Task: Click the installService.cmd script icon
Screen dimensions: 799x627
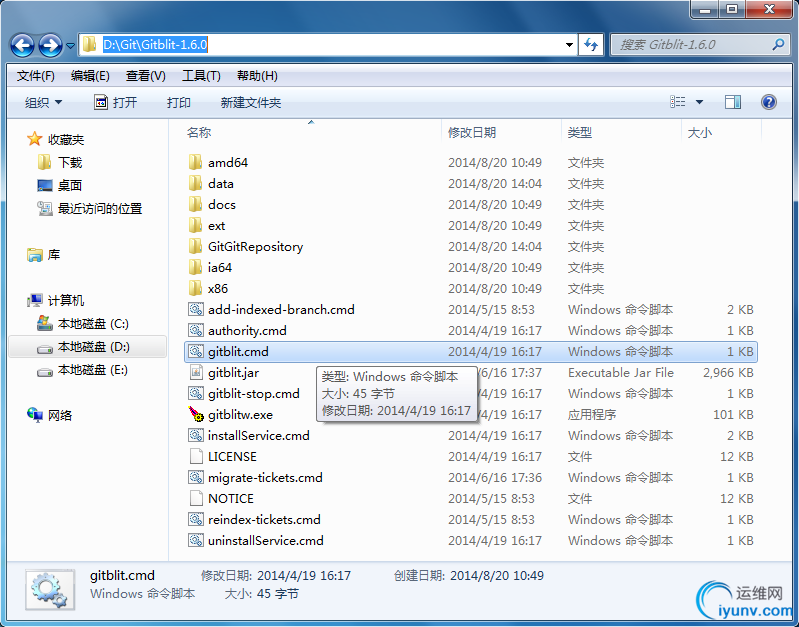Action: (196, 435)
